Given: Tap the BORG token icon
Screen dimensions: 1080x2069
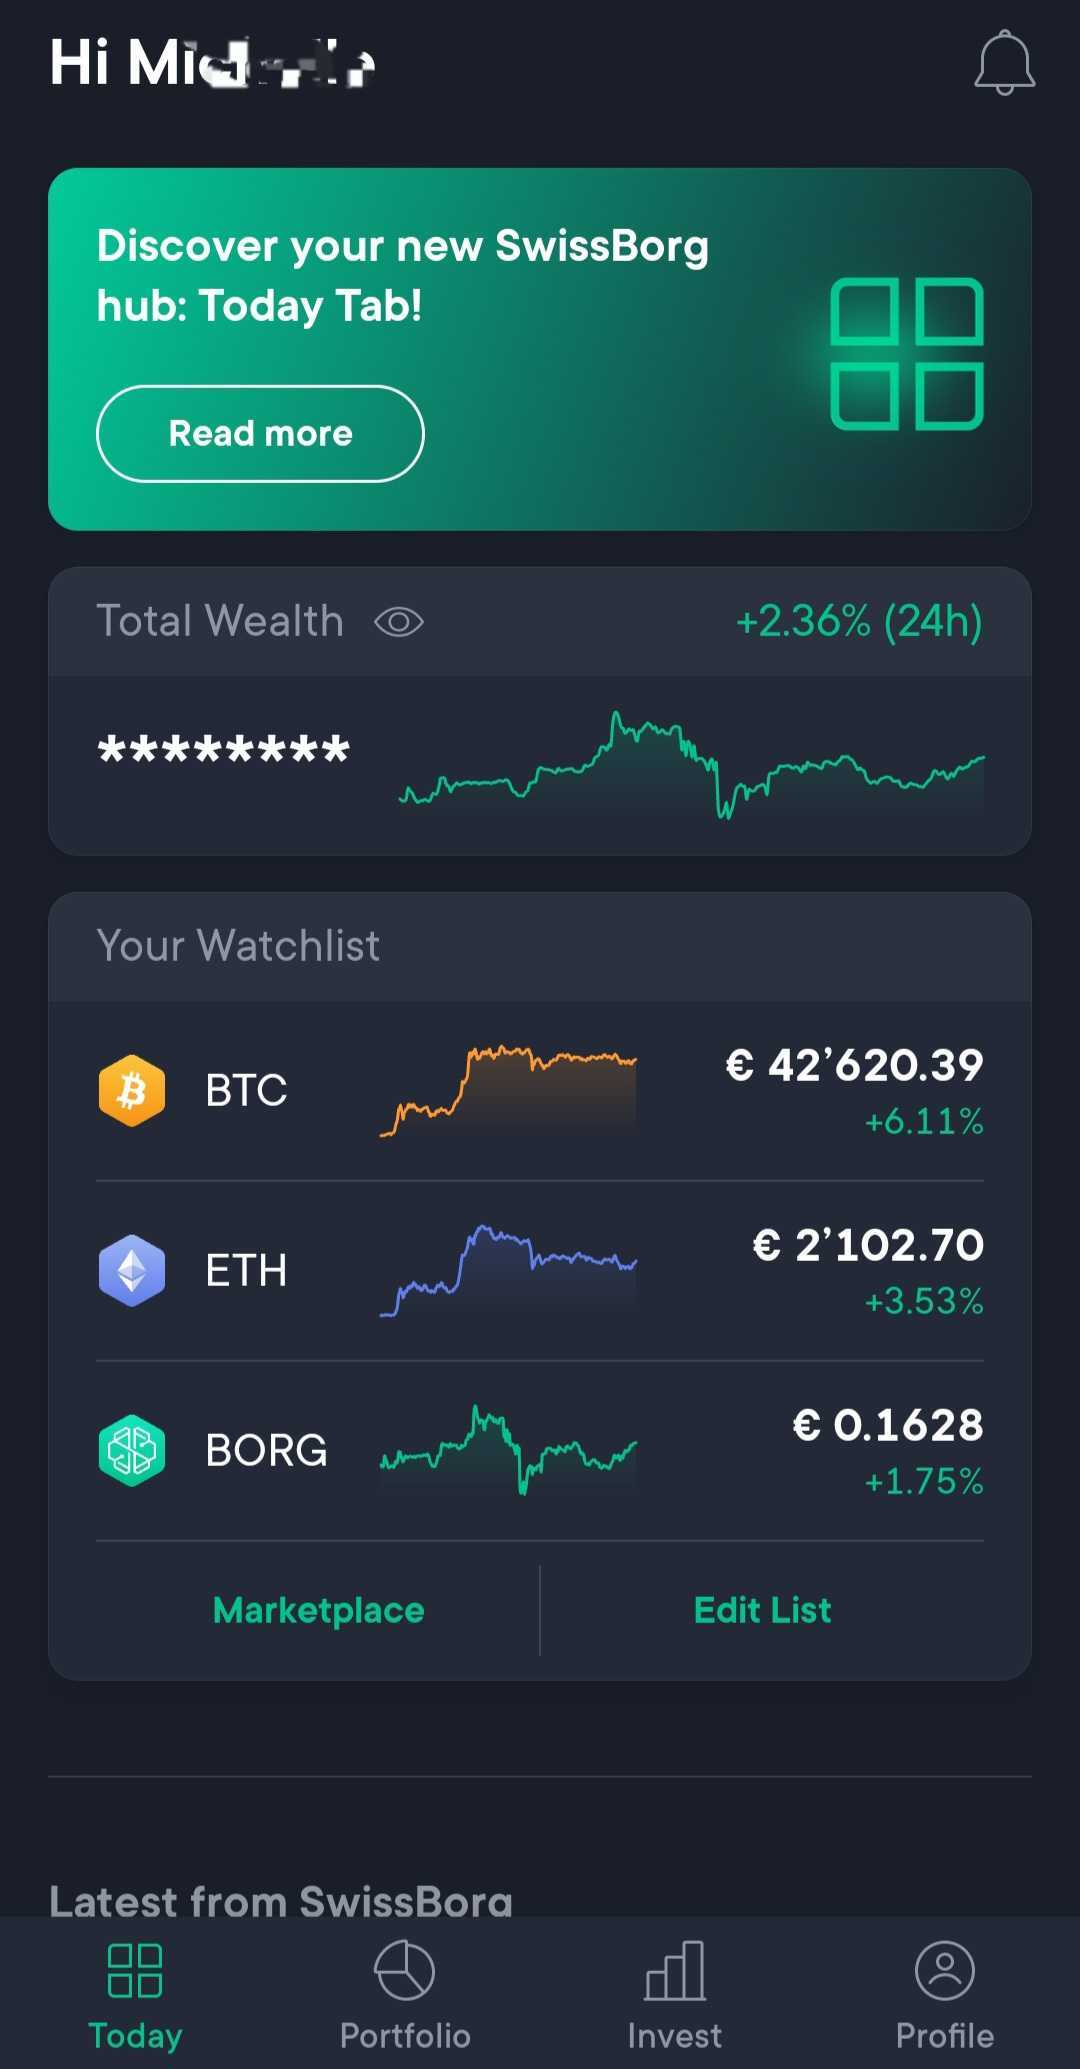Looking at the screenshot, I should [x=132, y=1451].
